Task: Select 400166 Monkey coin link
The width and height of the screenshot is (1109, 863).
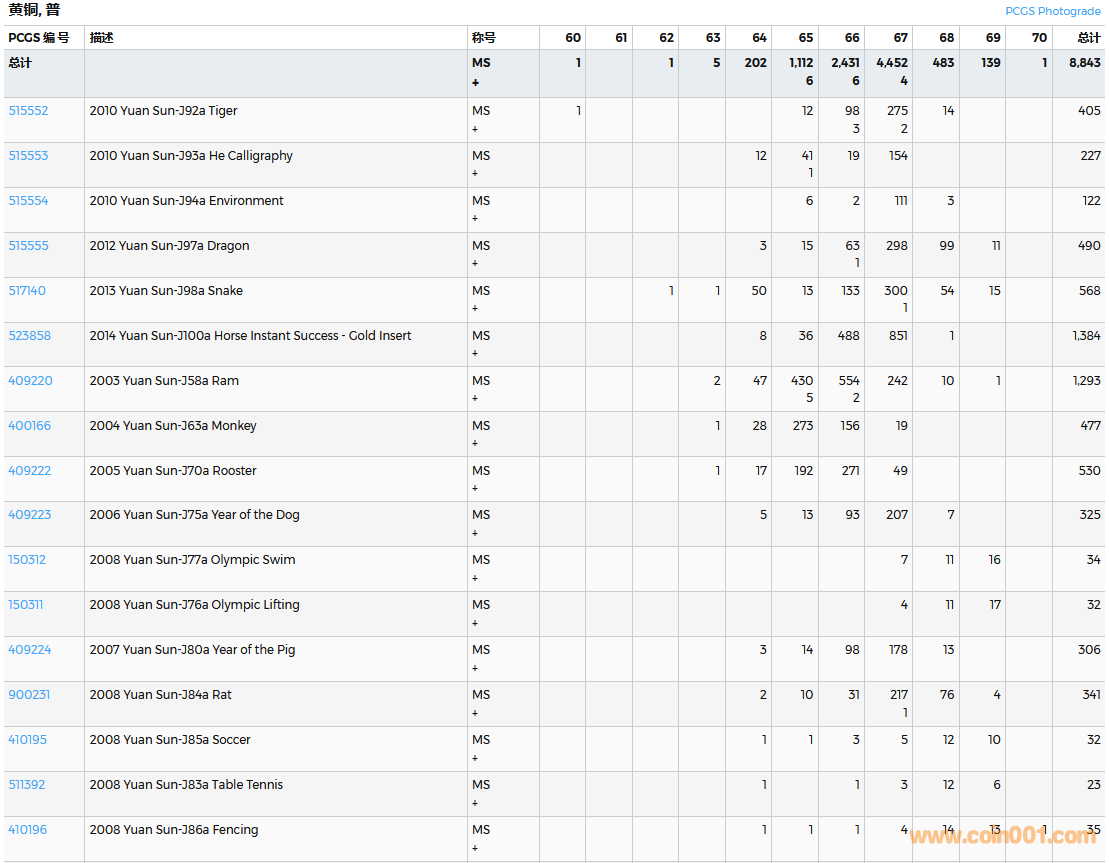Action: tap(29, 426)
